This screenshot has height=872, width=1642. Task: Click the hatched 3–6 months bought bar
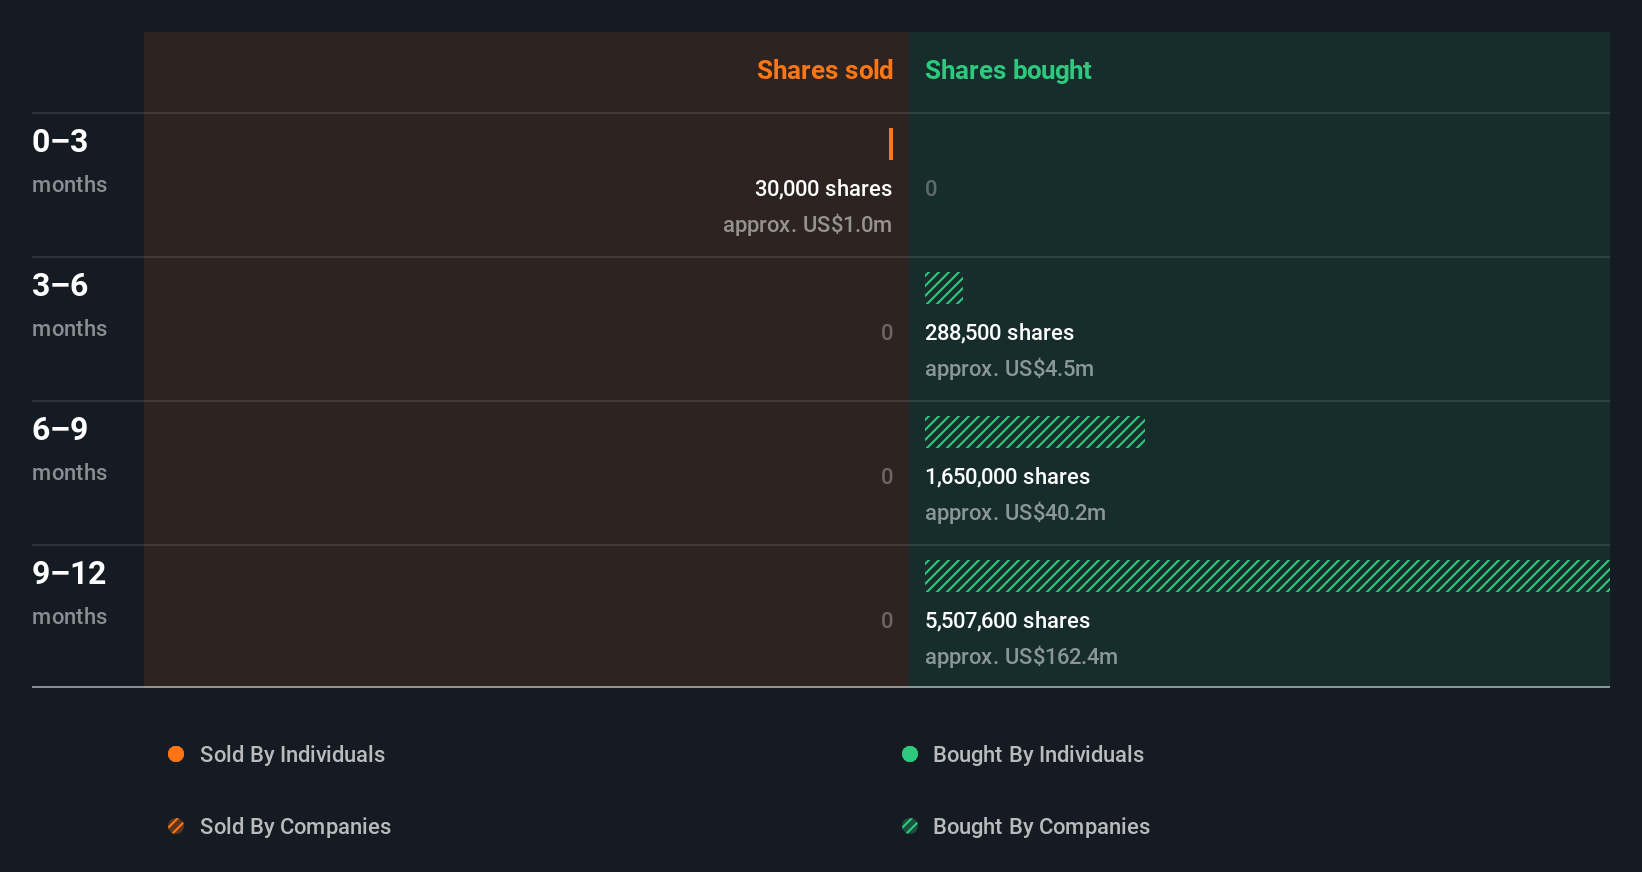[943, 288]
